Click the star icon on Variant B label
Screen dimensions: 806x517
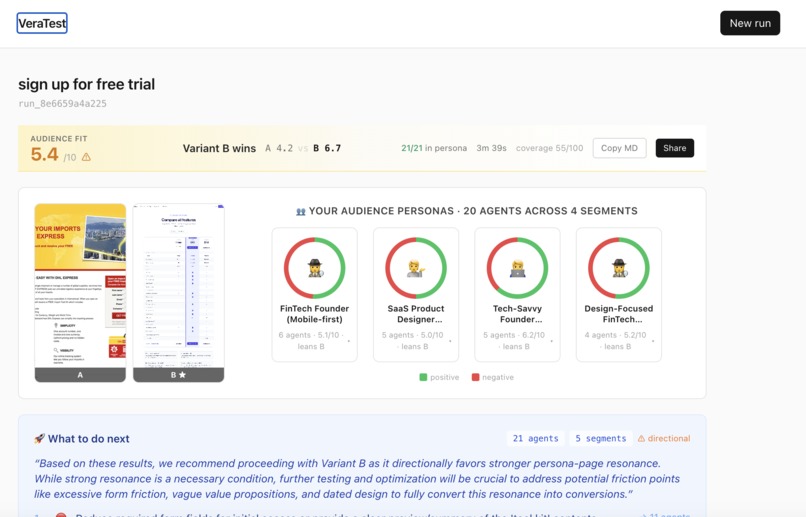182,375
